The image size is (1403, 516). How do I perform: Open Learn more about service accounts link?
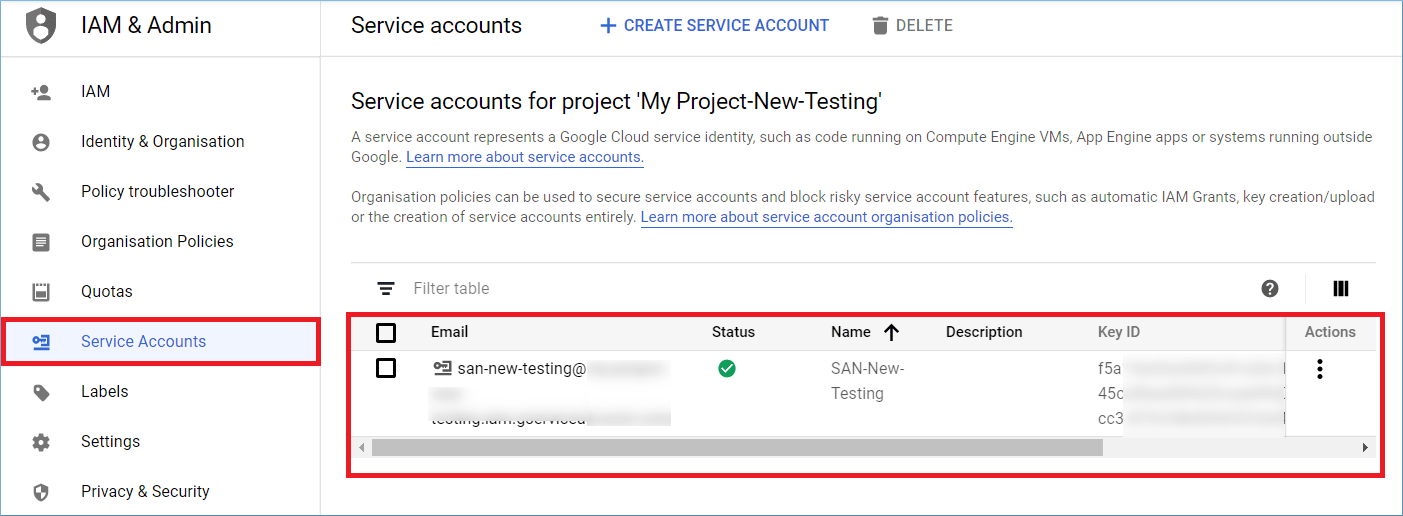[525, 158]
